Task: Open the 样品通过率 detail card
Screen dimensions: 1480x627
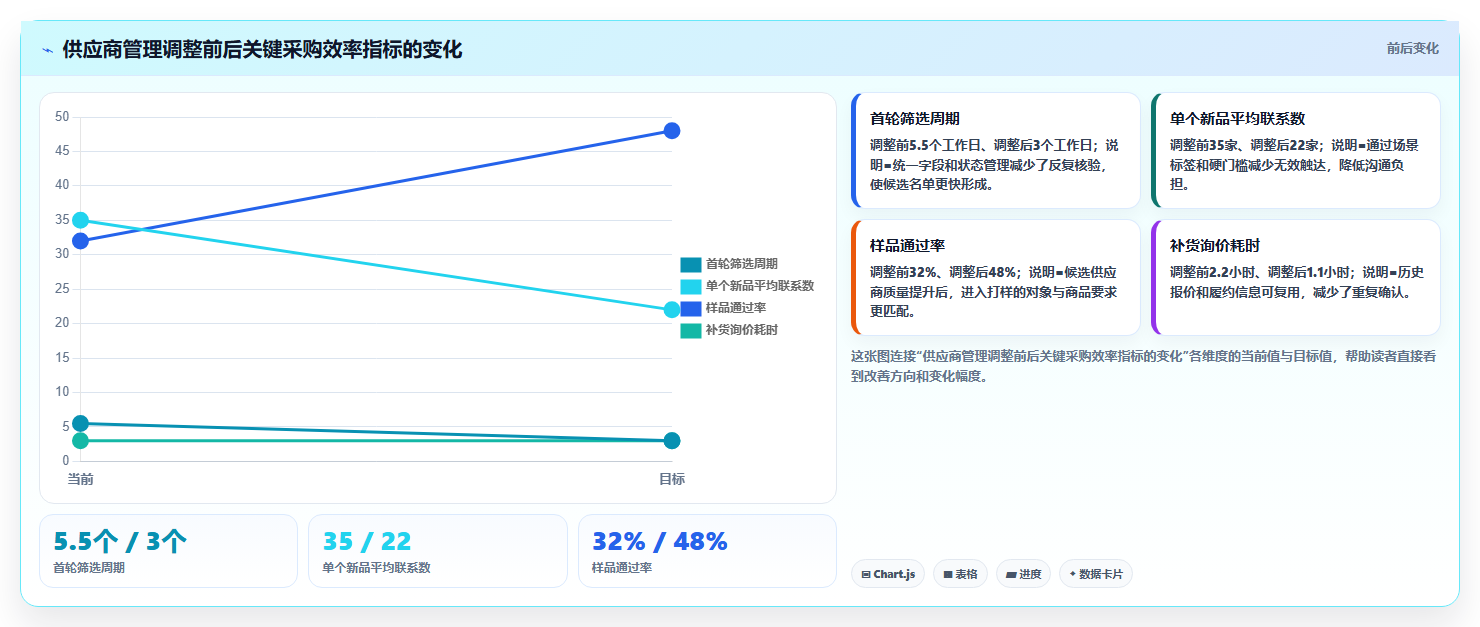Action: (995, 277)
